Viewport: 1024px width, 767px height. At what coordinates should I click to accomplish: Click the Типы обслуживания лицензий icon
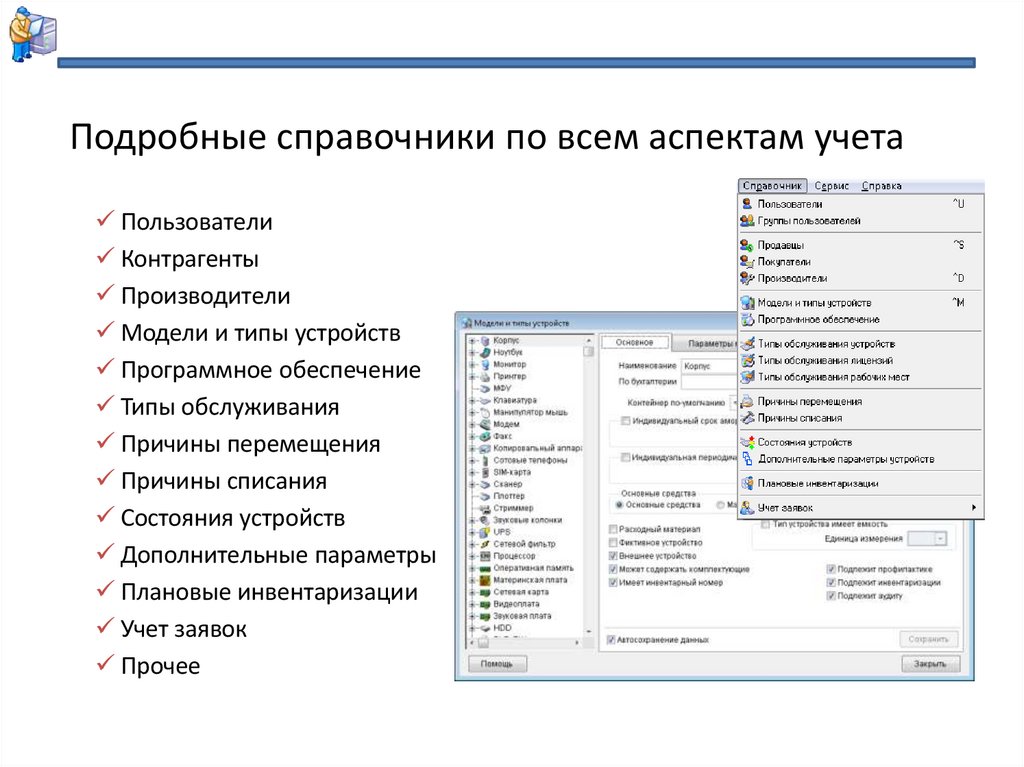748,362
